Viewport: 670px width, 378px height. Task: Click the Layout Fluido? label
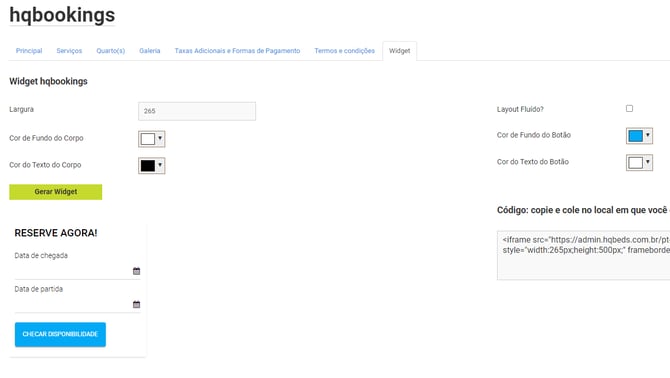pos(520,109)
